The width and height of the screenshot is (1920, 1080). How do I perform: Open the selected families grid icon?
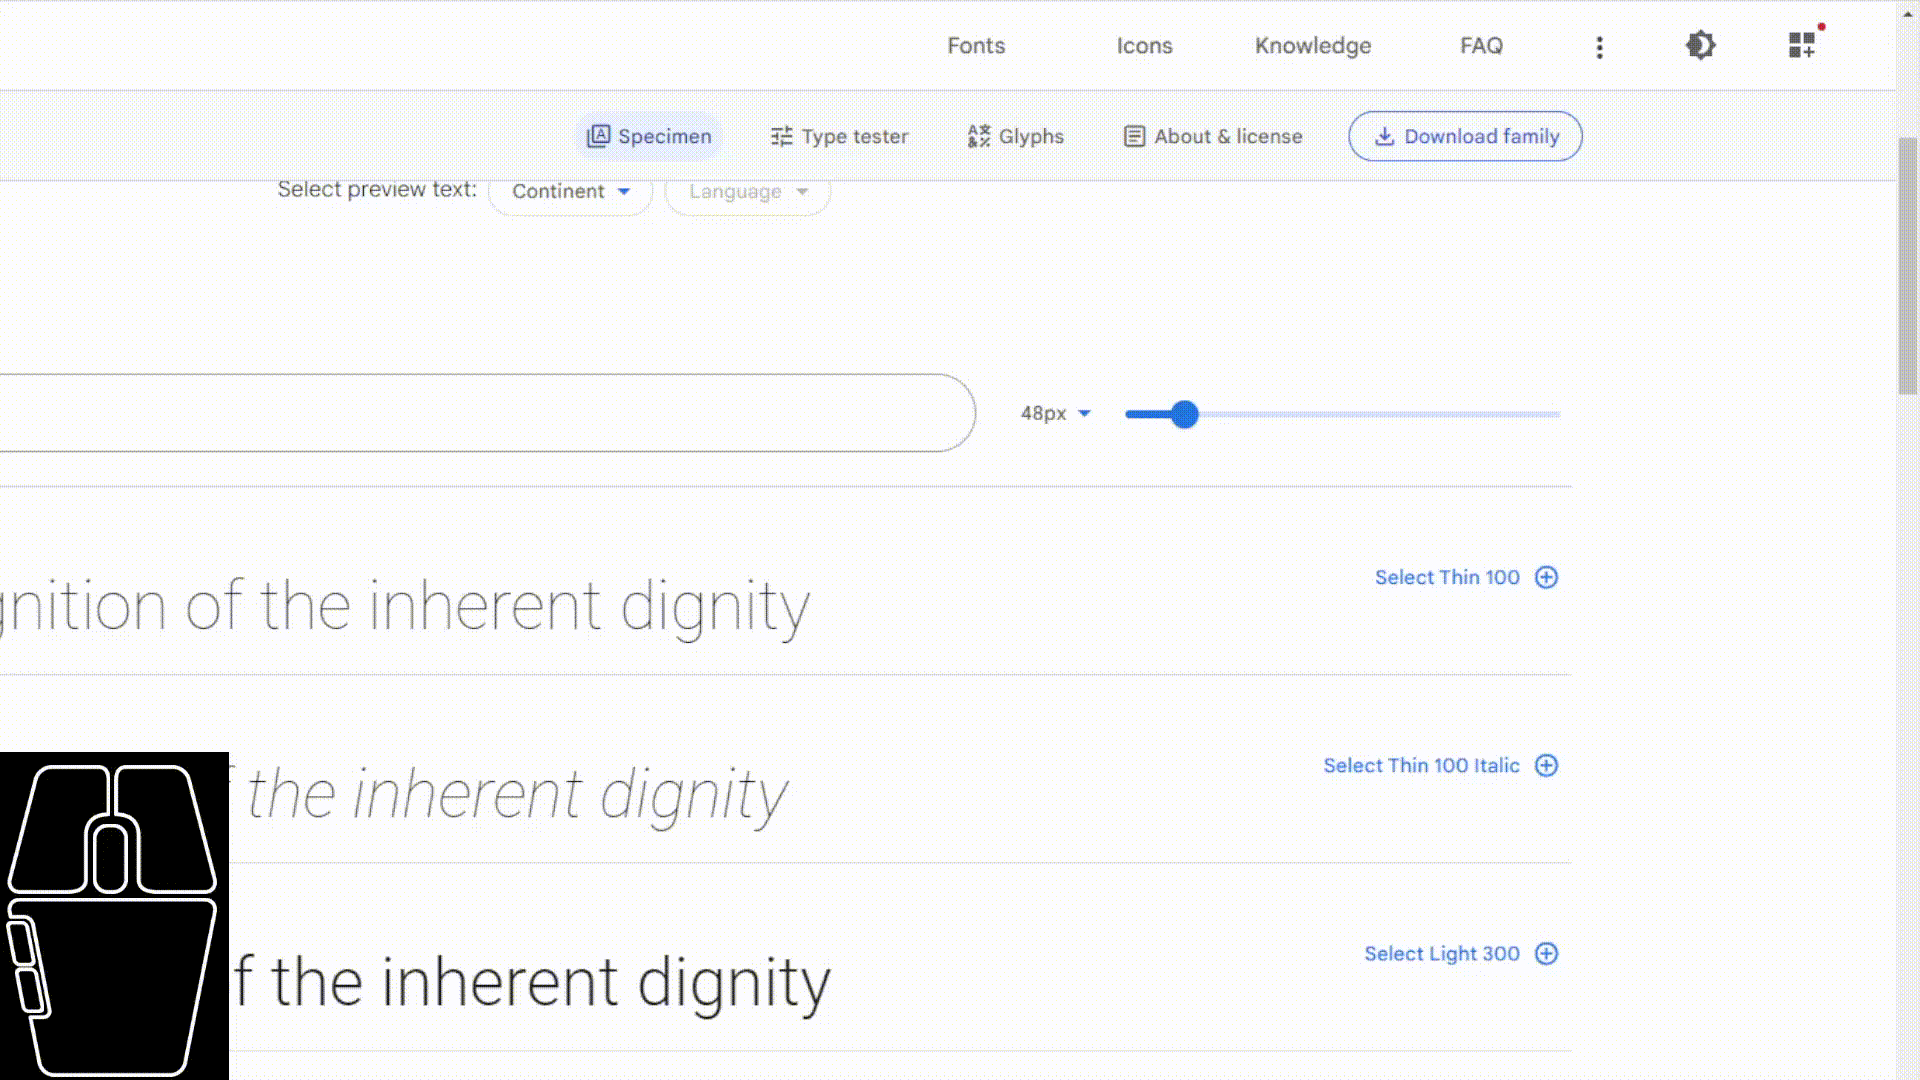1802,45
